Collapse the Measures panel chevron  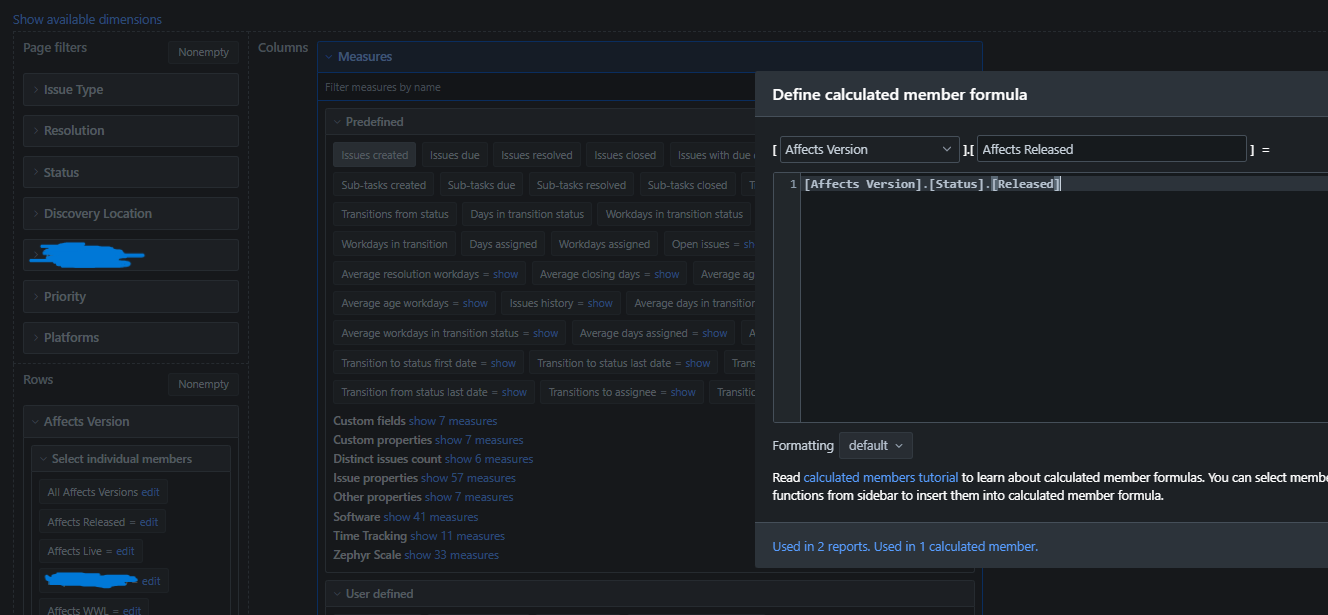[329, 57]
